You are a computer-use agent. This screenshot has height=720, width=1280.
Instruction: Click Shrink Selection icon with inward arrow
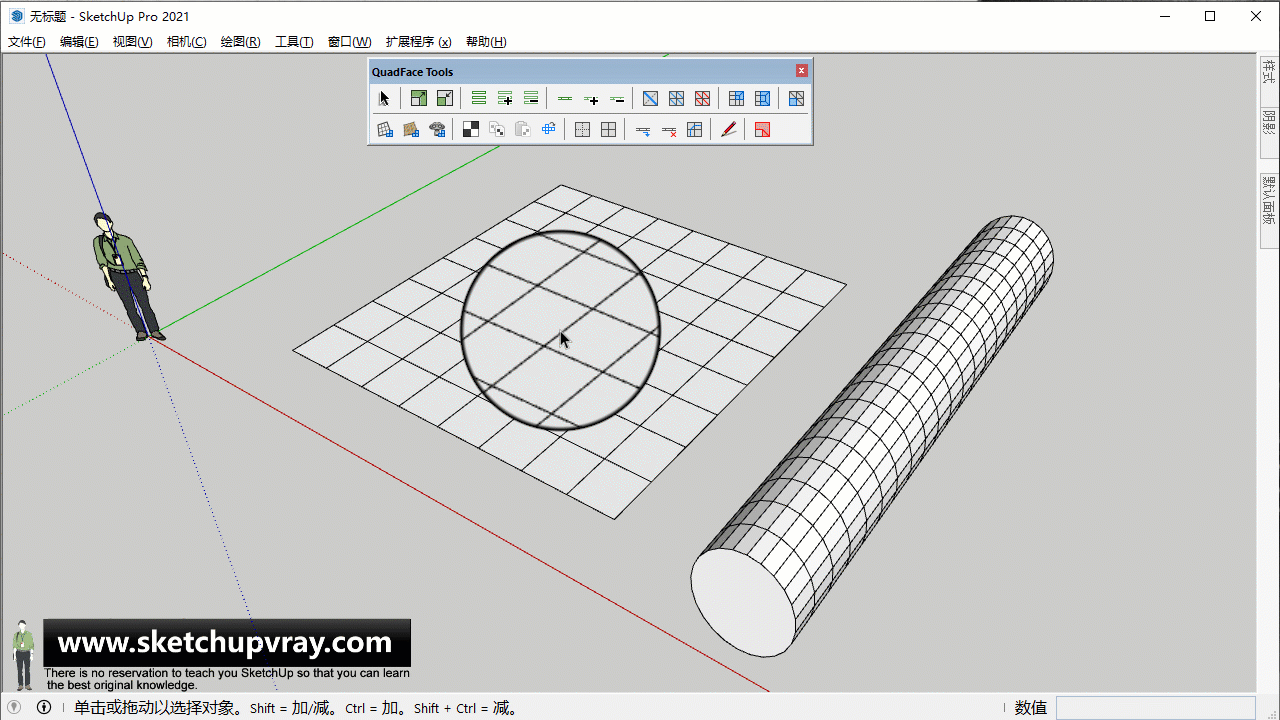coord(445,98)
